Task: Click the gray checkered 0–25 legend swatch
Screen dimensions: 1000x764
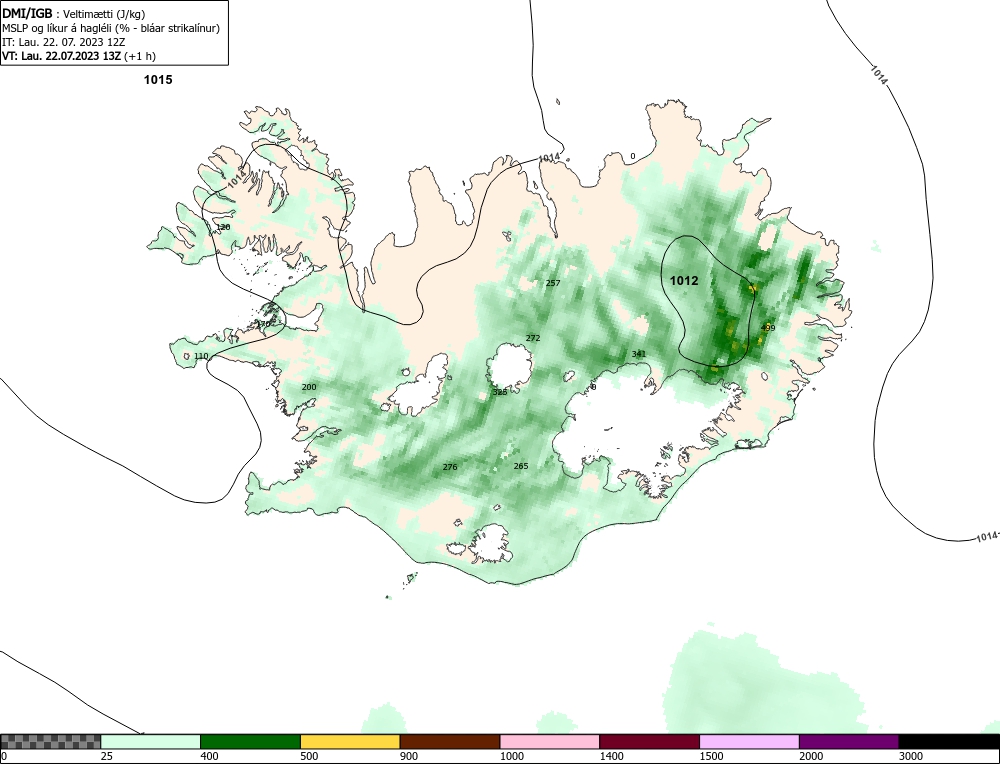Action: pyautogui.click(x=50, y=742)
